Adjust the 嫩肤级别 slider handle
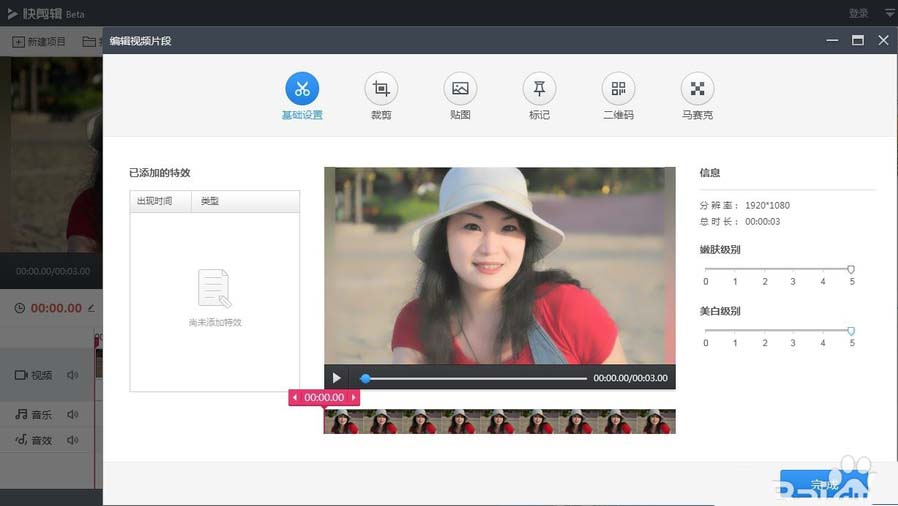 (851, 269)
